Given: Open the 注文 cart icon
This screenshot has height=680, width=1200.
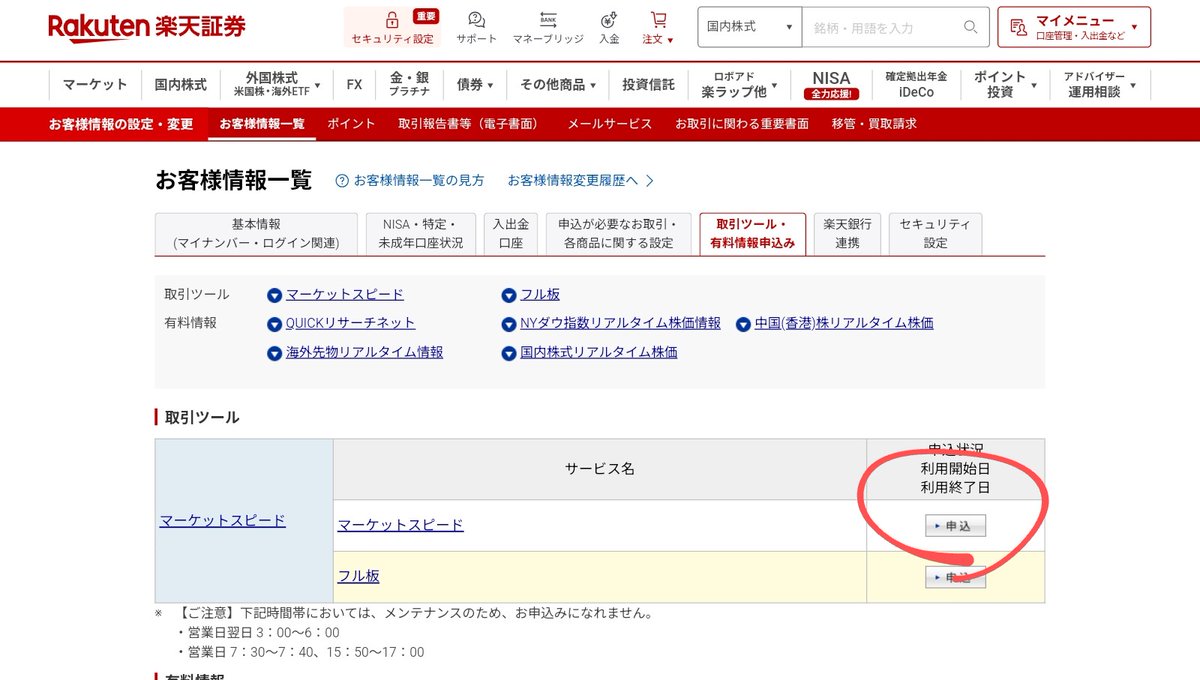Looking at the screenshot, I should 658,20.
